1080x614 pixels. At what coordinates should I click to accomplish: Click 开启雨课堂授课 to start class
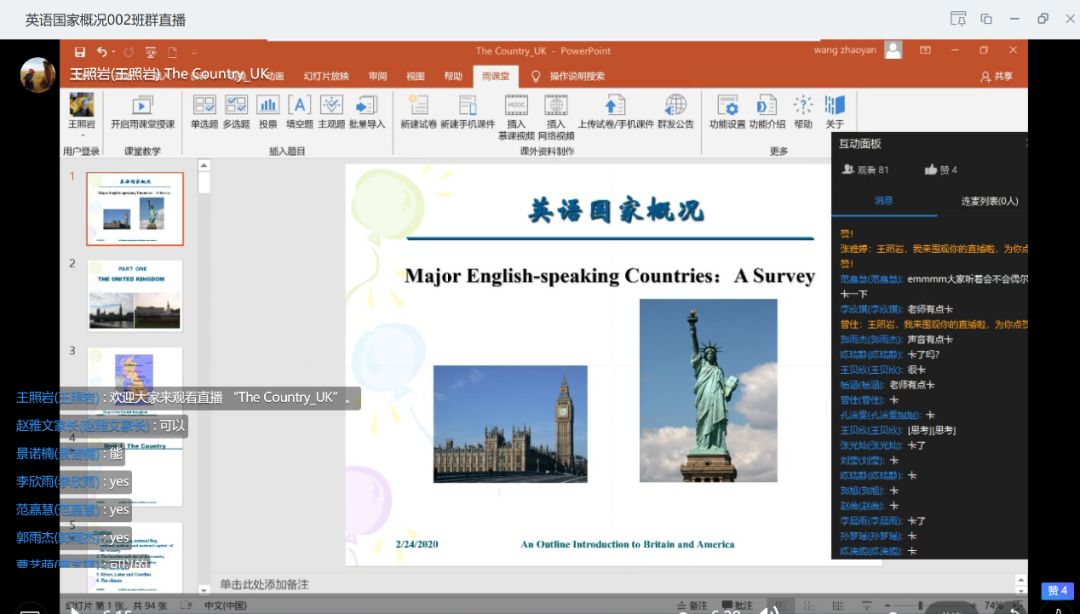click(x=142, y=111)
